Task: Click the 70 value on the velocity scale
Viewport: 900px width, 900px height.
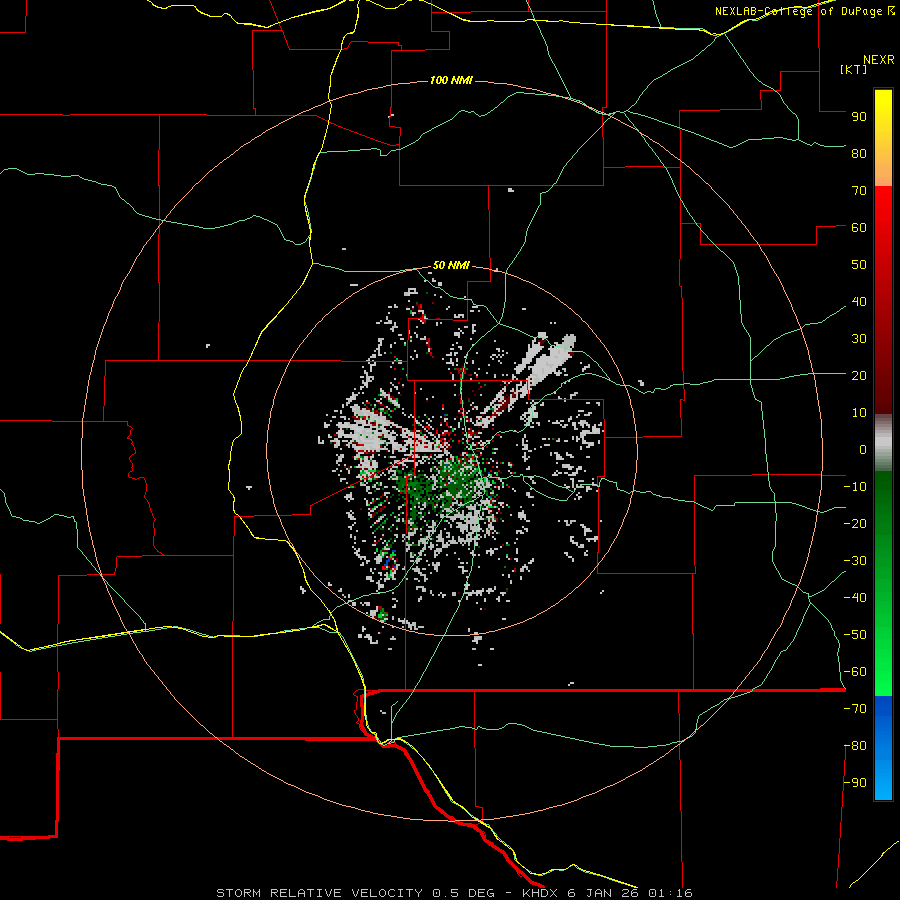Action: [x=859, y=191]
